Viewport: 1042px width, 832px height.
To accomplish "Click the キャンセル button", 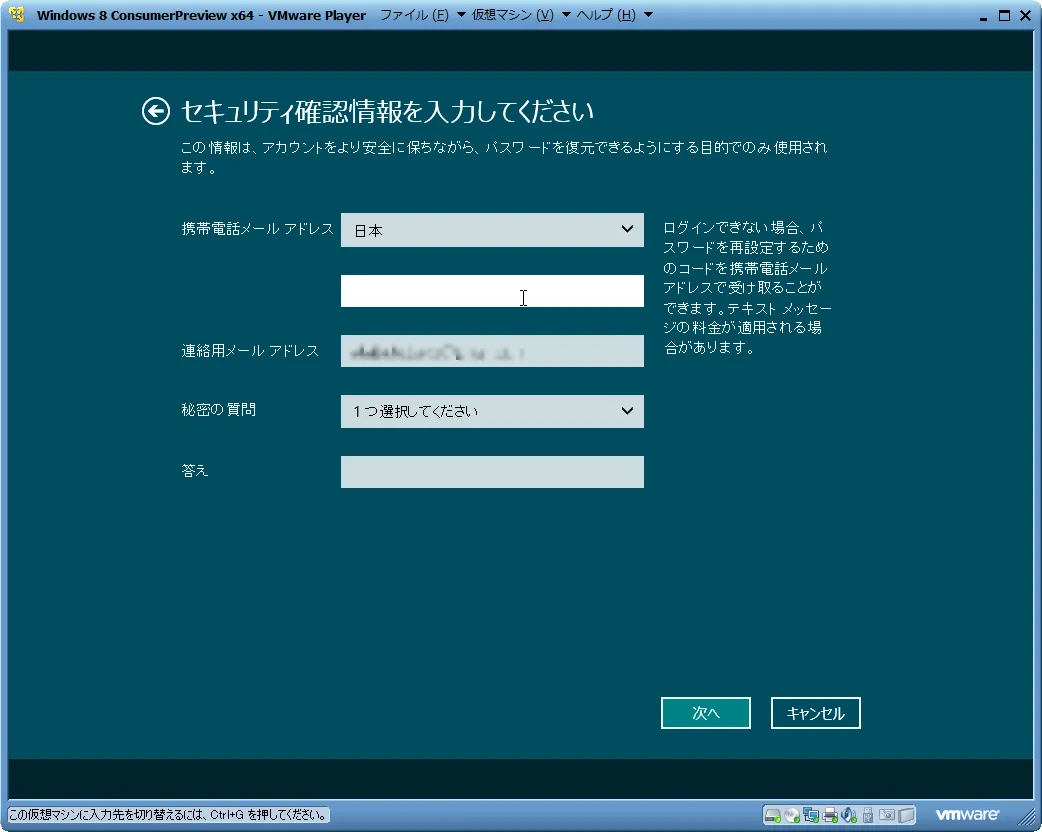I will click(815, 712).
